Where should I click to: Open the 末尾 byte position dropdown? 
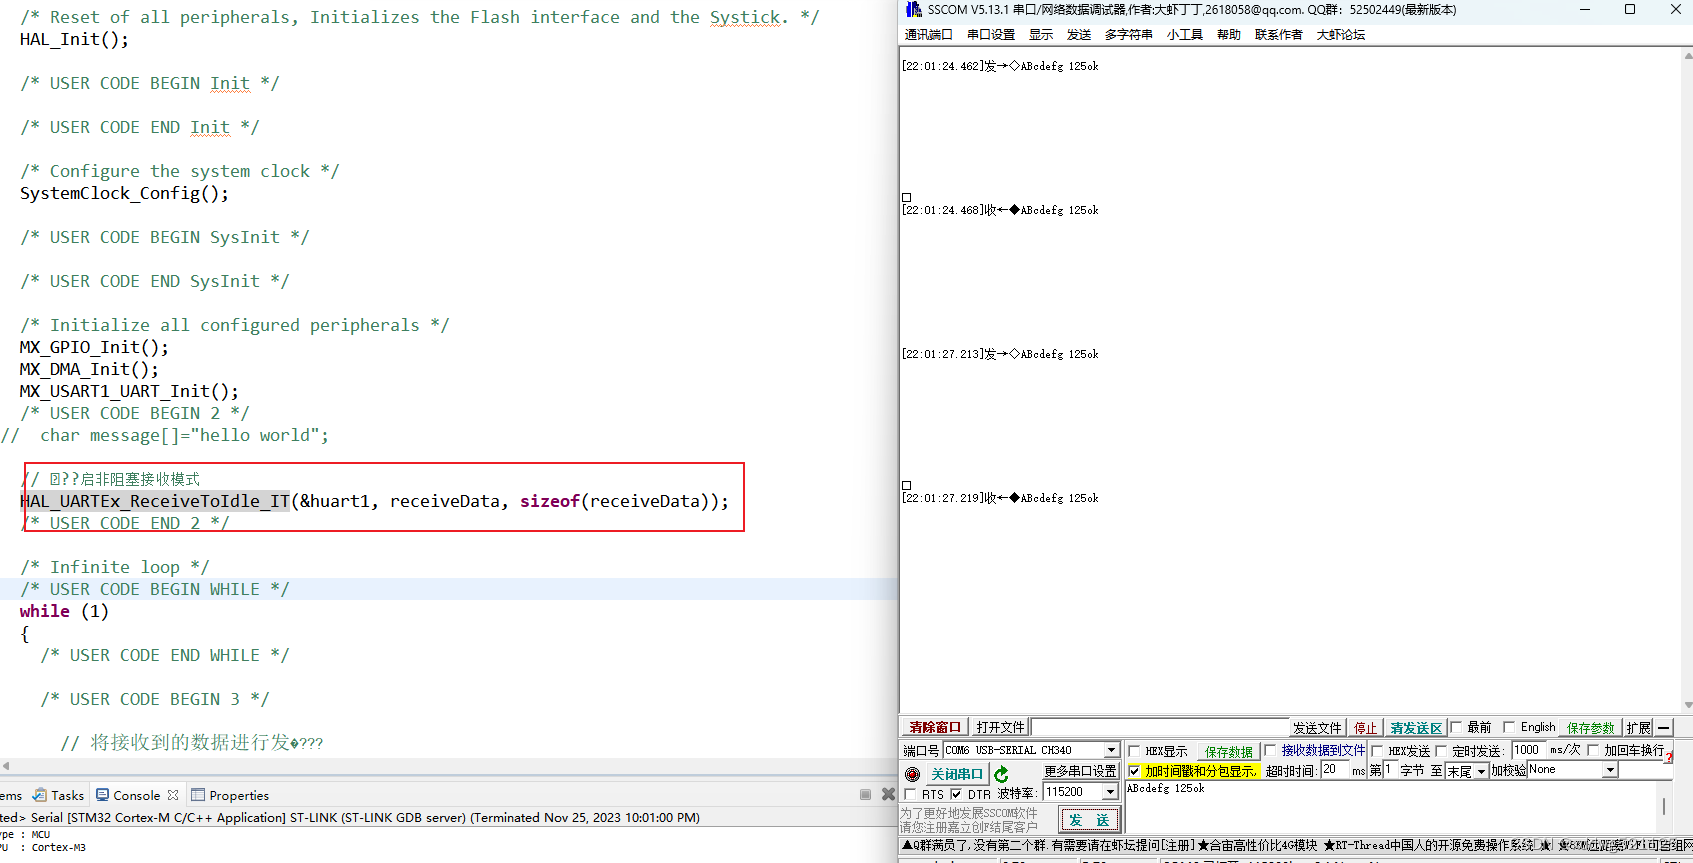[x=1481, y=771]
